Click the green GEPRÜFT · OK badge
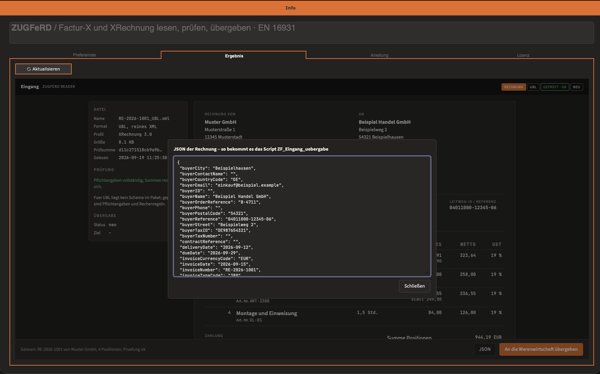Image resolution: width=600 pixels, height=374 pixels. (554, 87)
